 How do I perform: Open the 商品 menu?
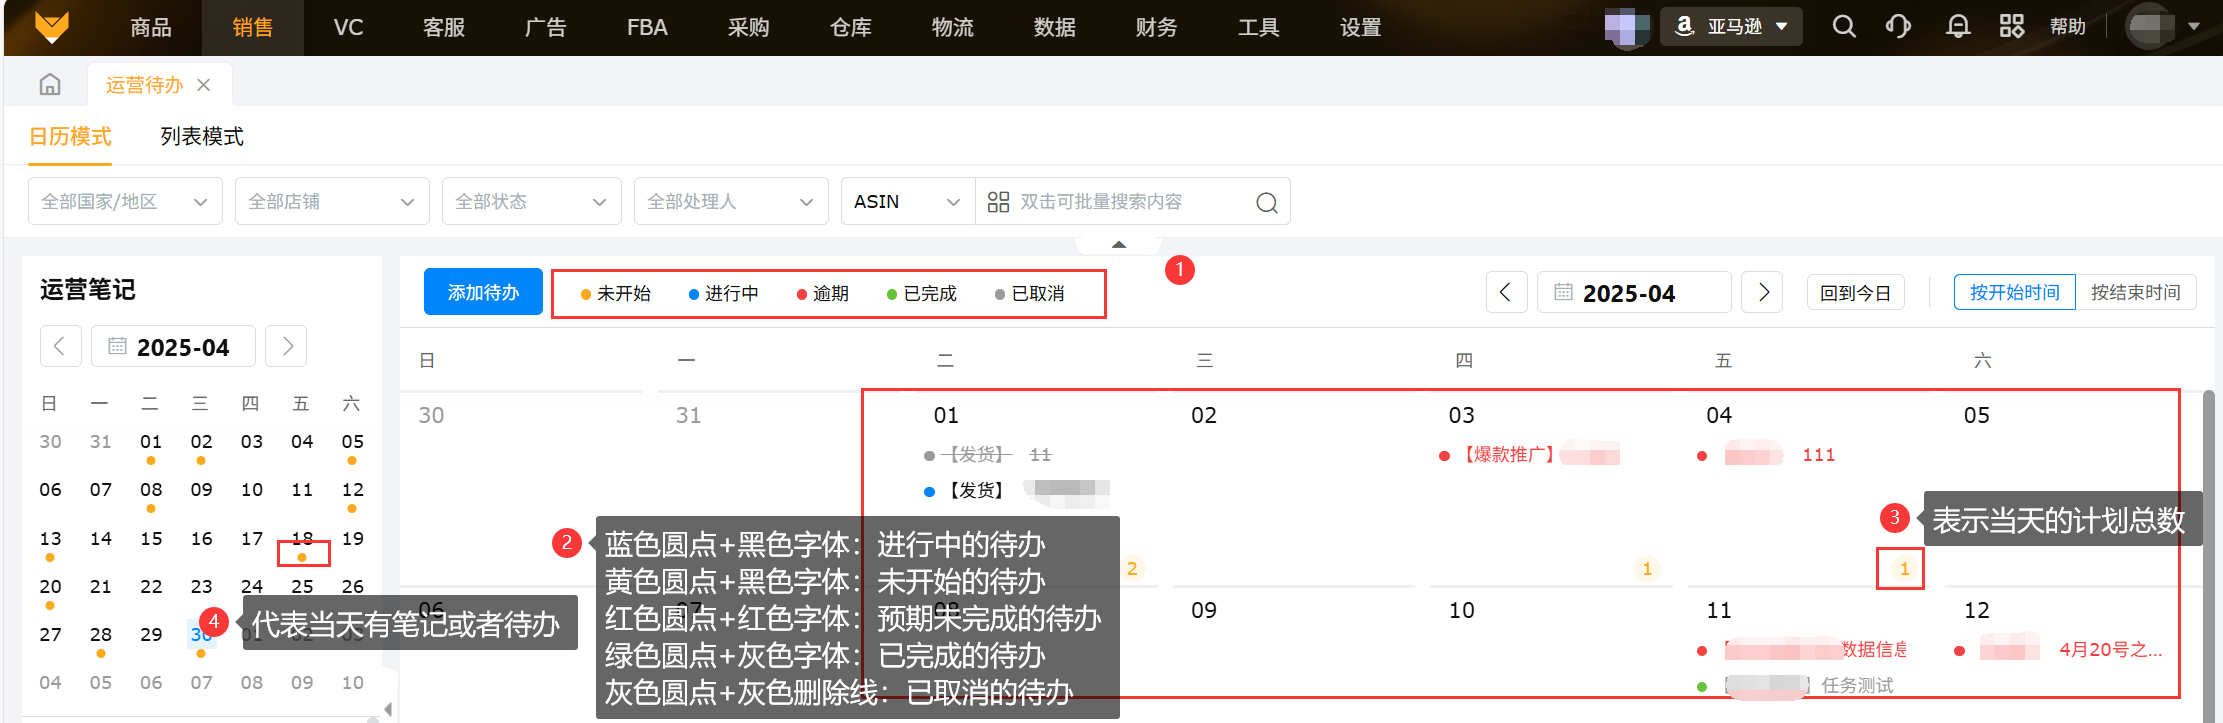[151, 27]
